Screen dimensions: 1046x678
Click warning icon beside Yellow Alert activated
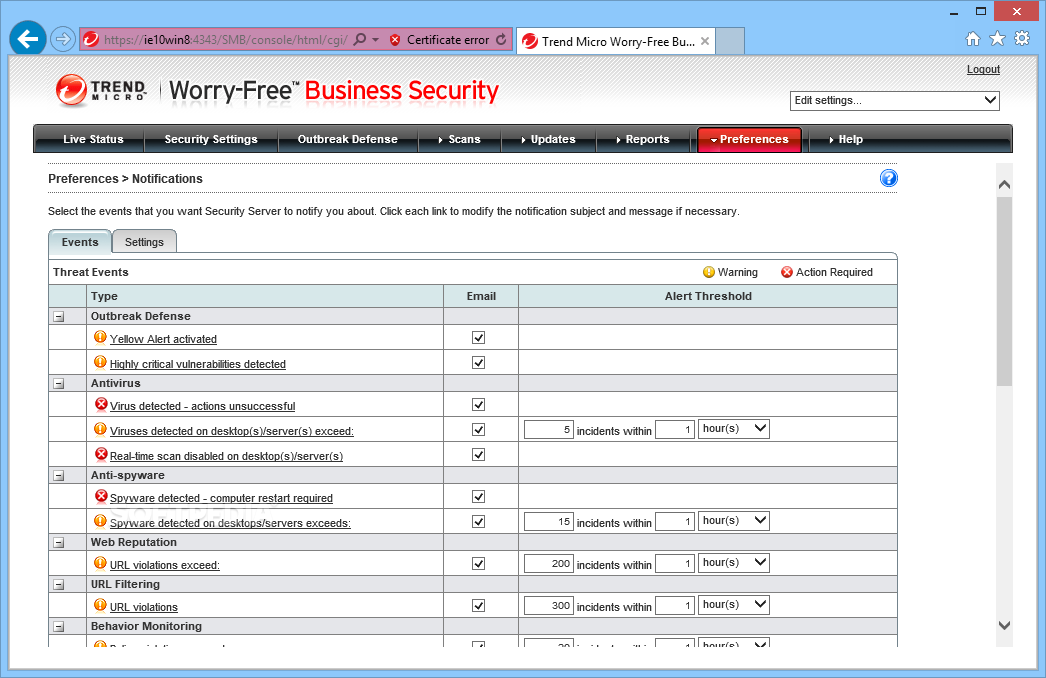[x=100, y=337]
